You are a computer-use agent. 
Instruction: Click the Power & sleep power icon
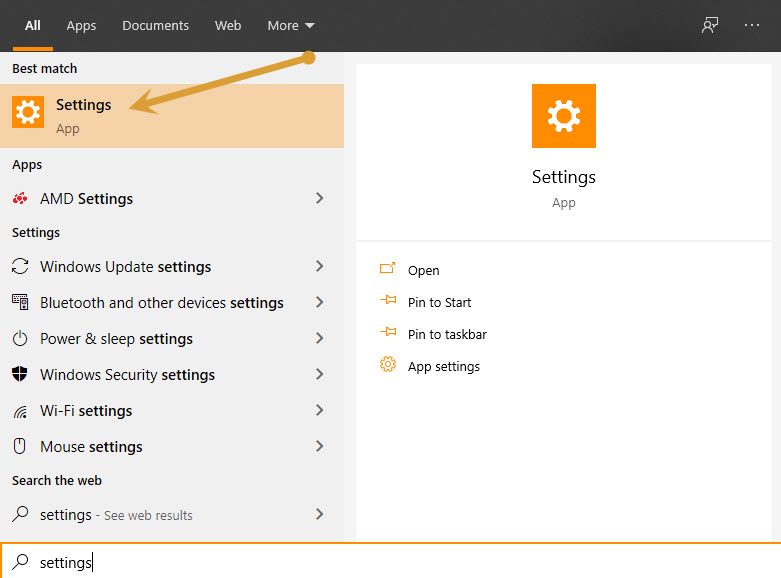point(20,338)
